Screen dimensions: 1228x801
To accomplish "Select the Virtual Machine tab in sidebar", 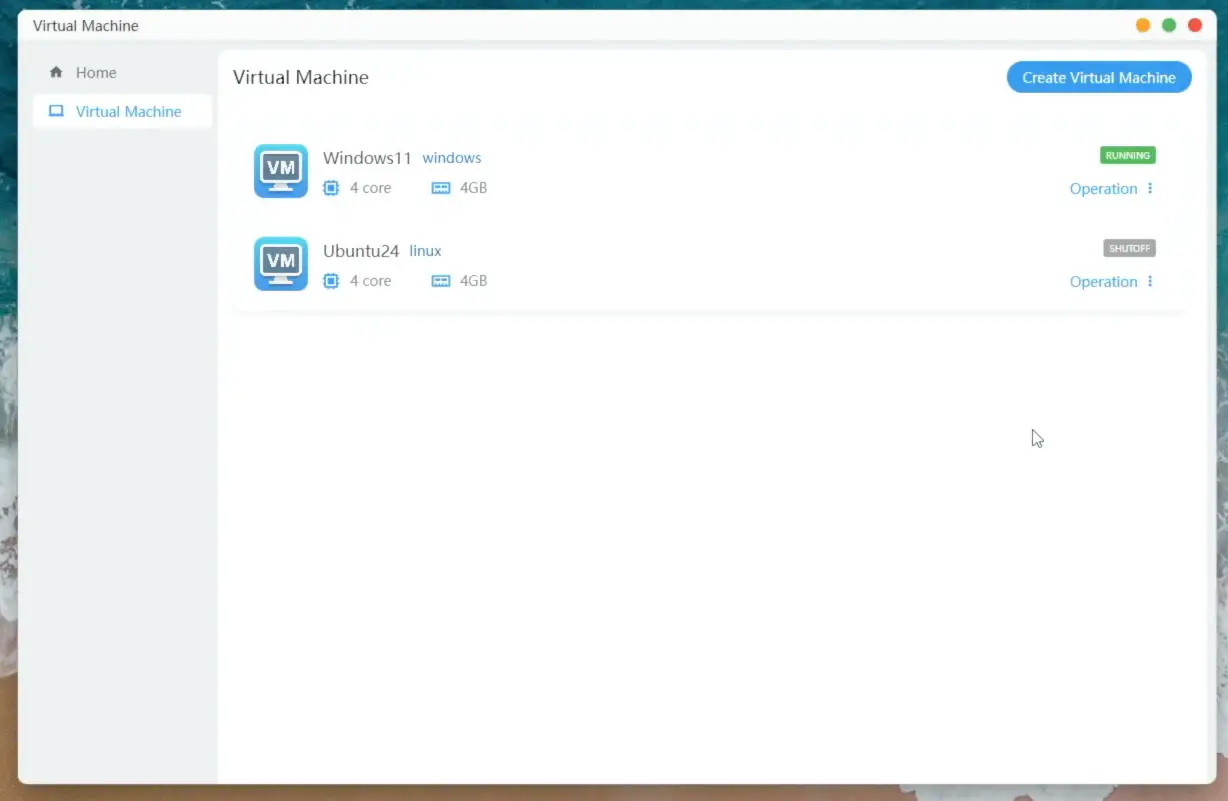I will point(128,111).
